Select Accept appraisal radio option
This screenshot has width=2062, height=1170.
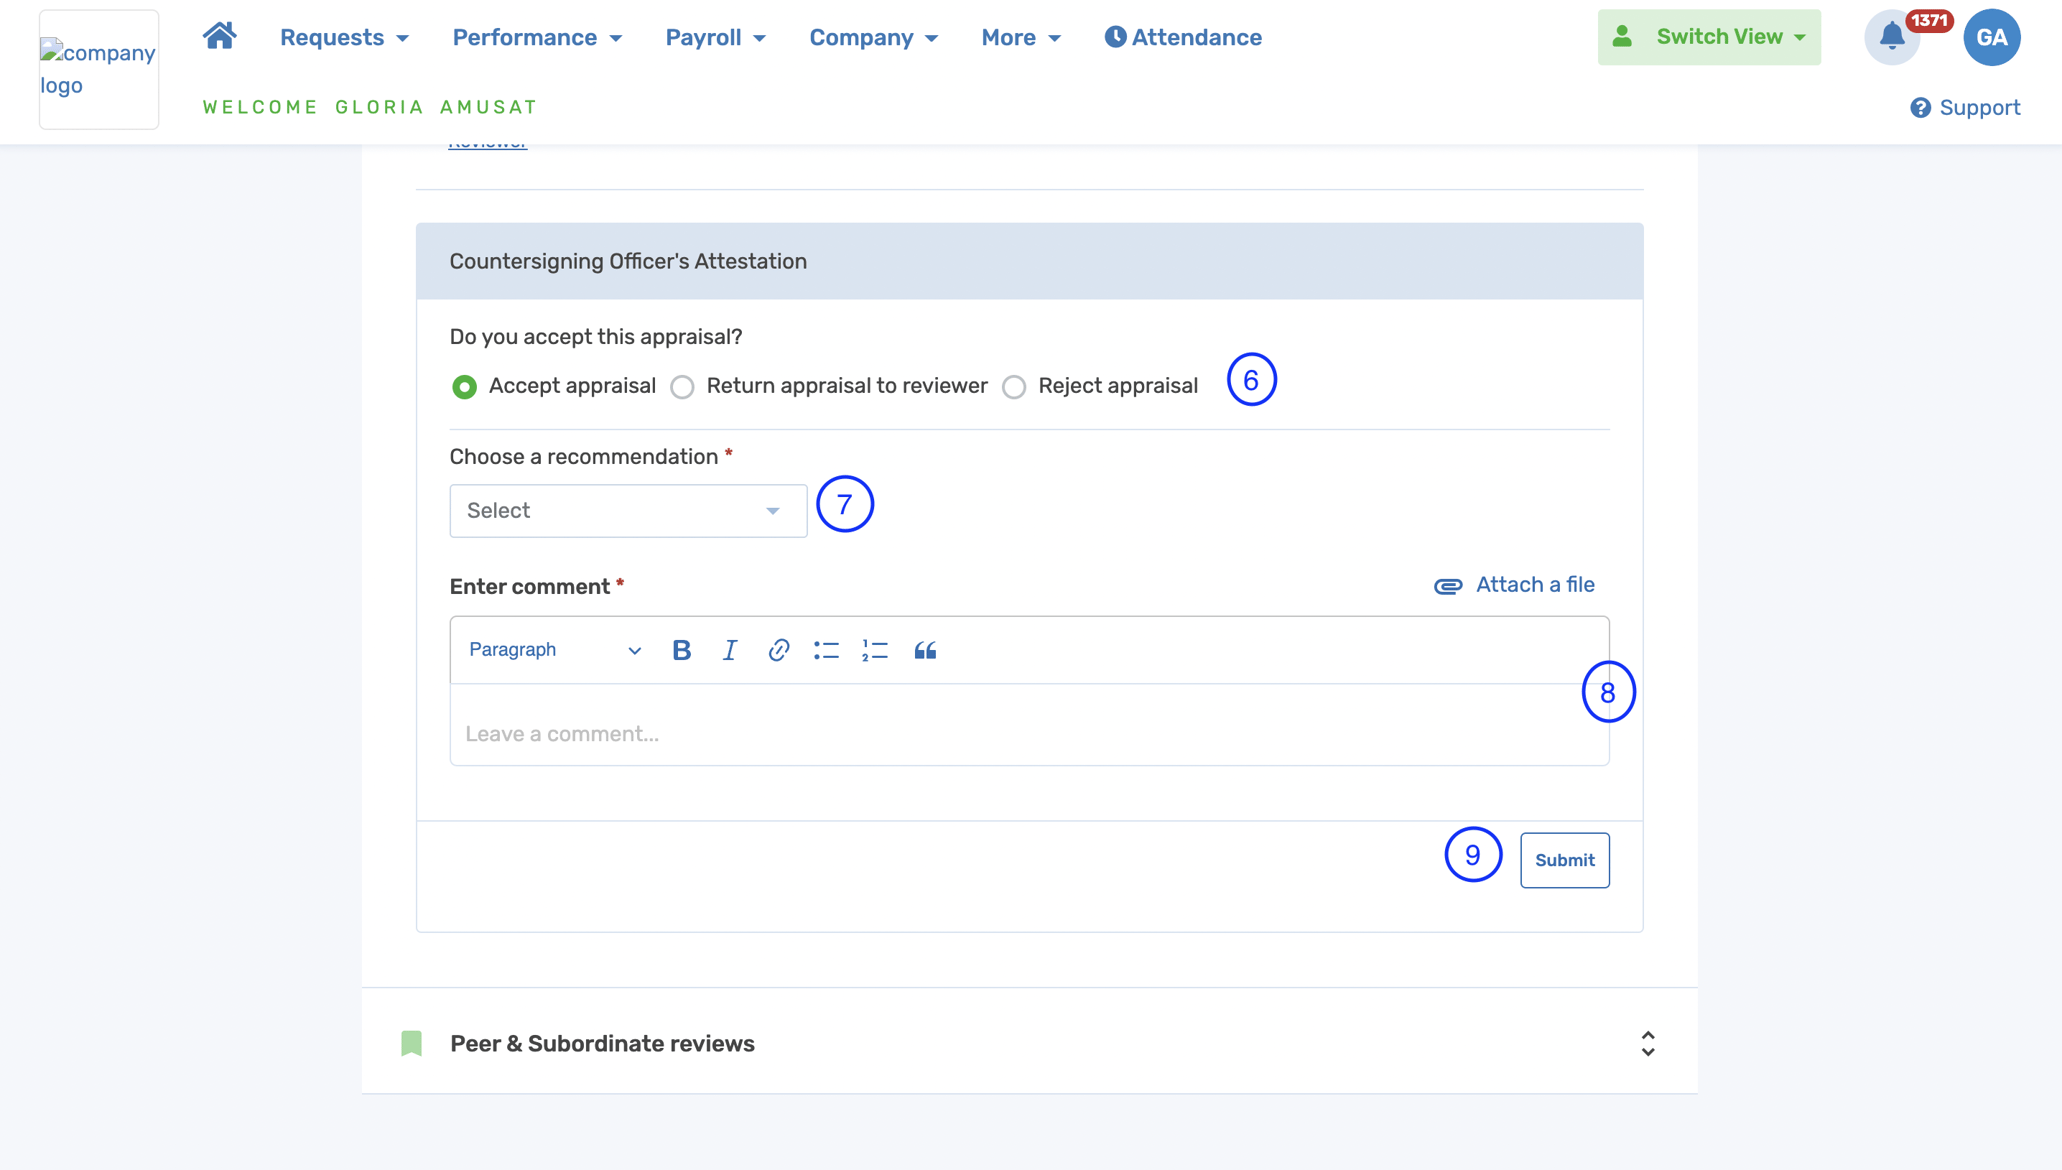[464, 387]
